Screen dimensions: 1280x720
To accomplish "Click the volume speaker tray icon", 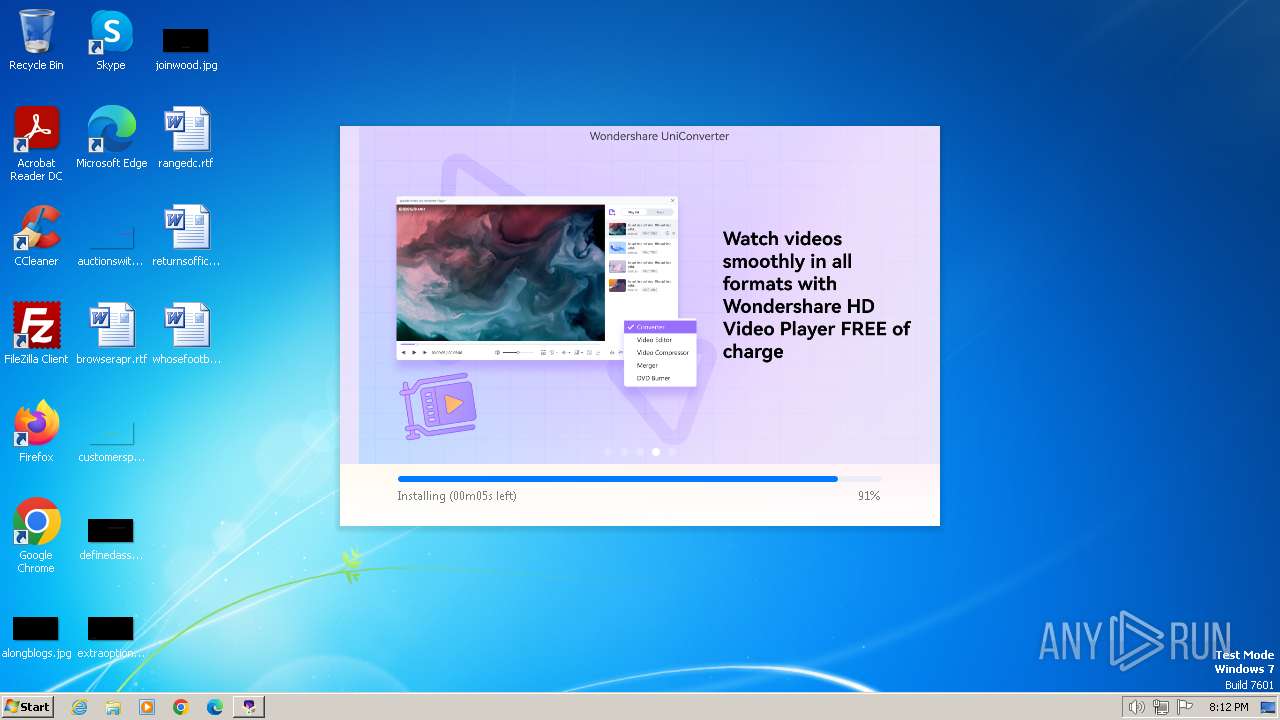I will click(x=1137, y=707).
